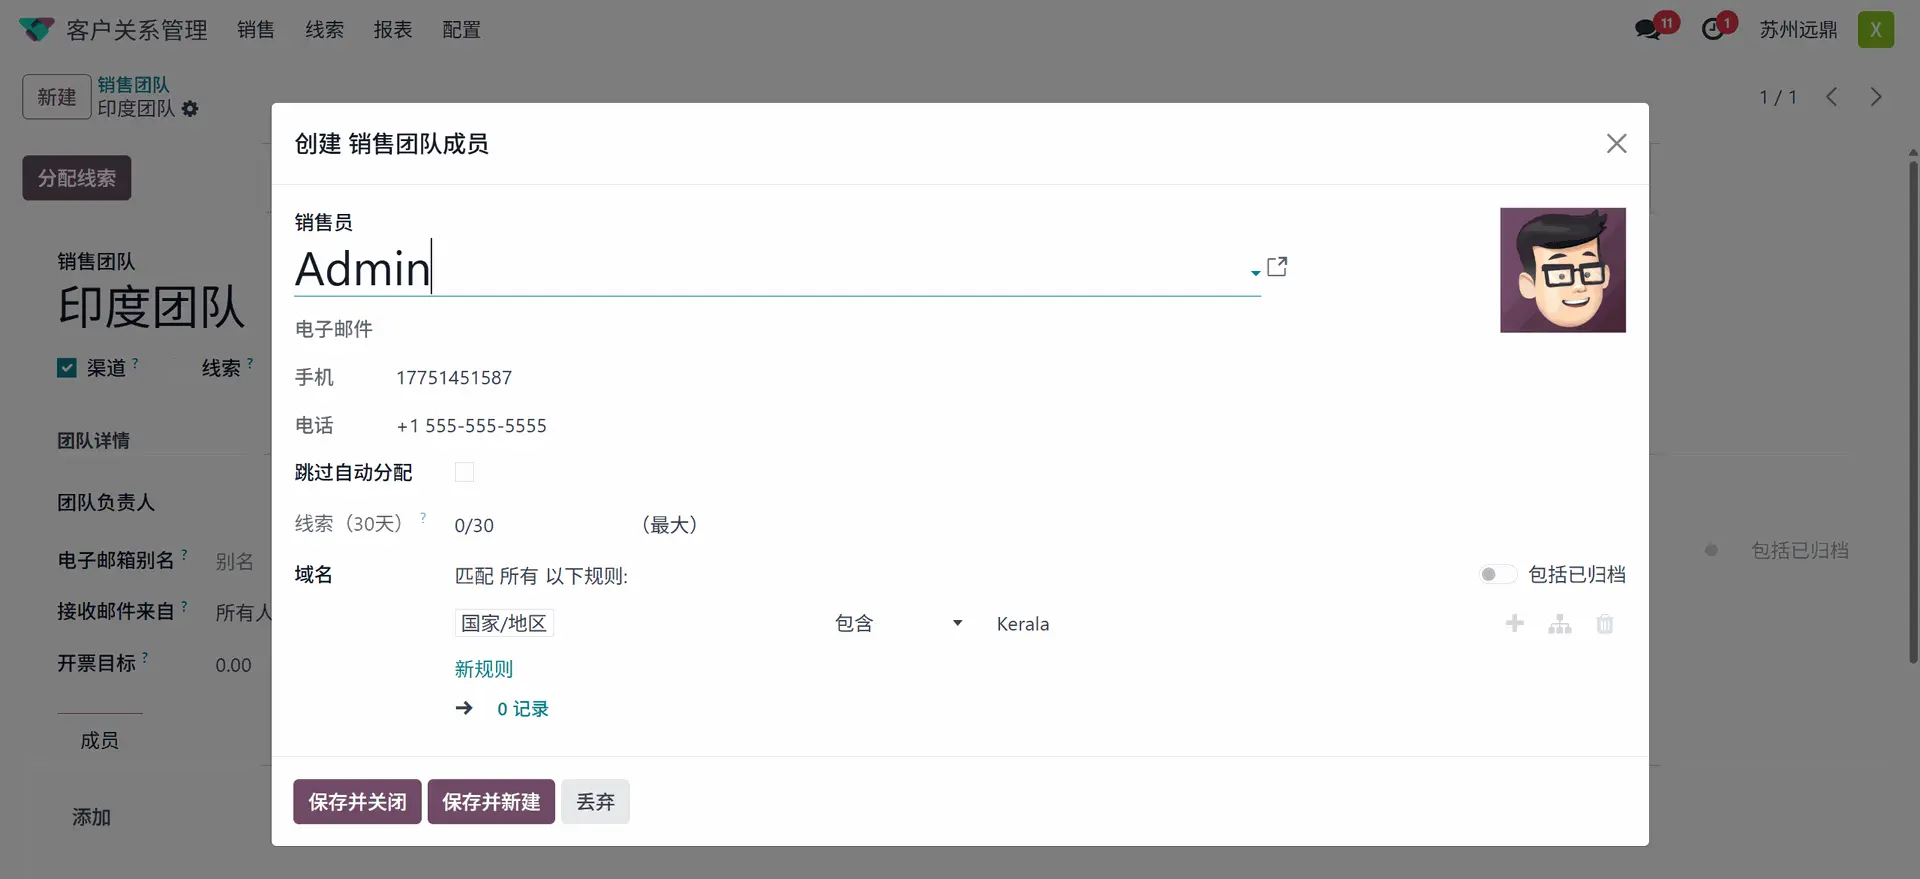The image size is (1920, 879).
Task: Click the 保存并关闭 button
Action: coord(357,802)
